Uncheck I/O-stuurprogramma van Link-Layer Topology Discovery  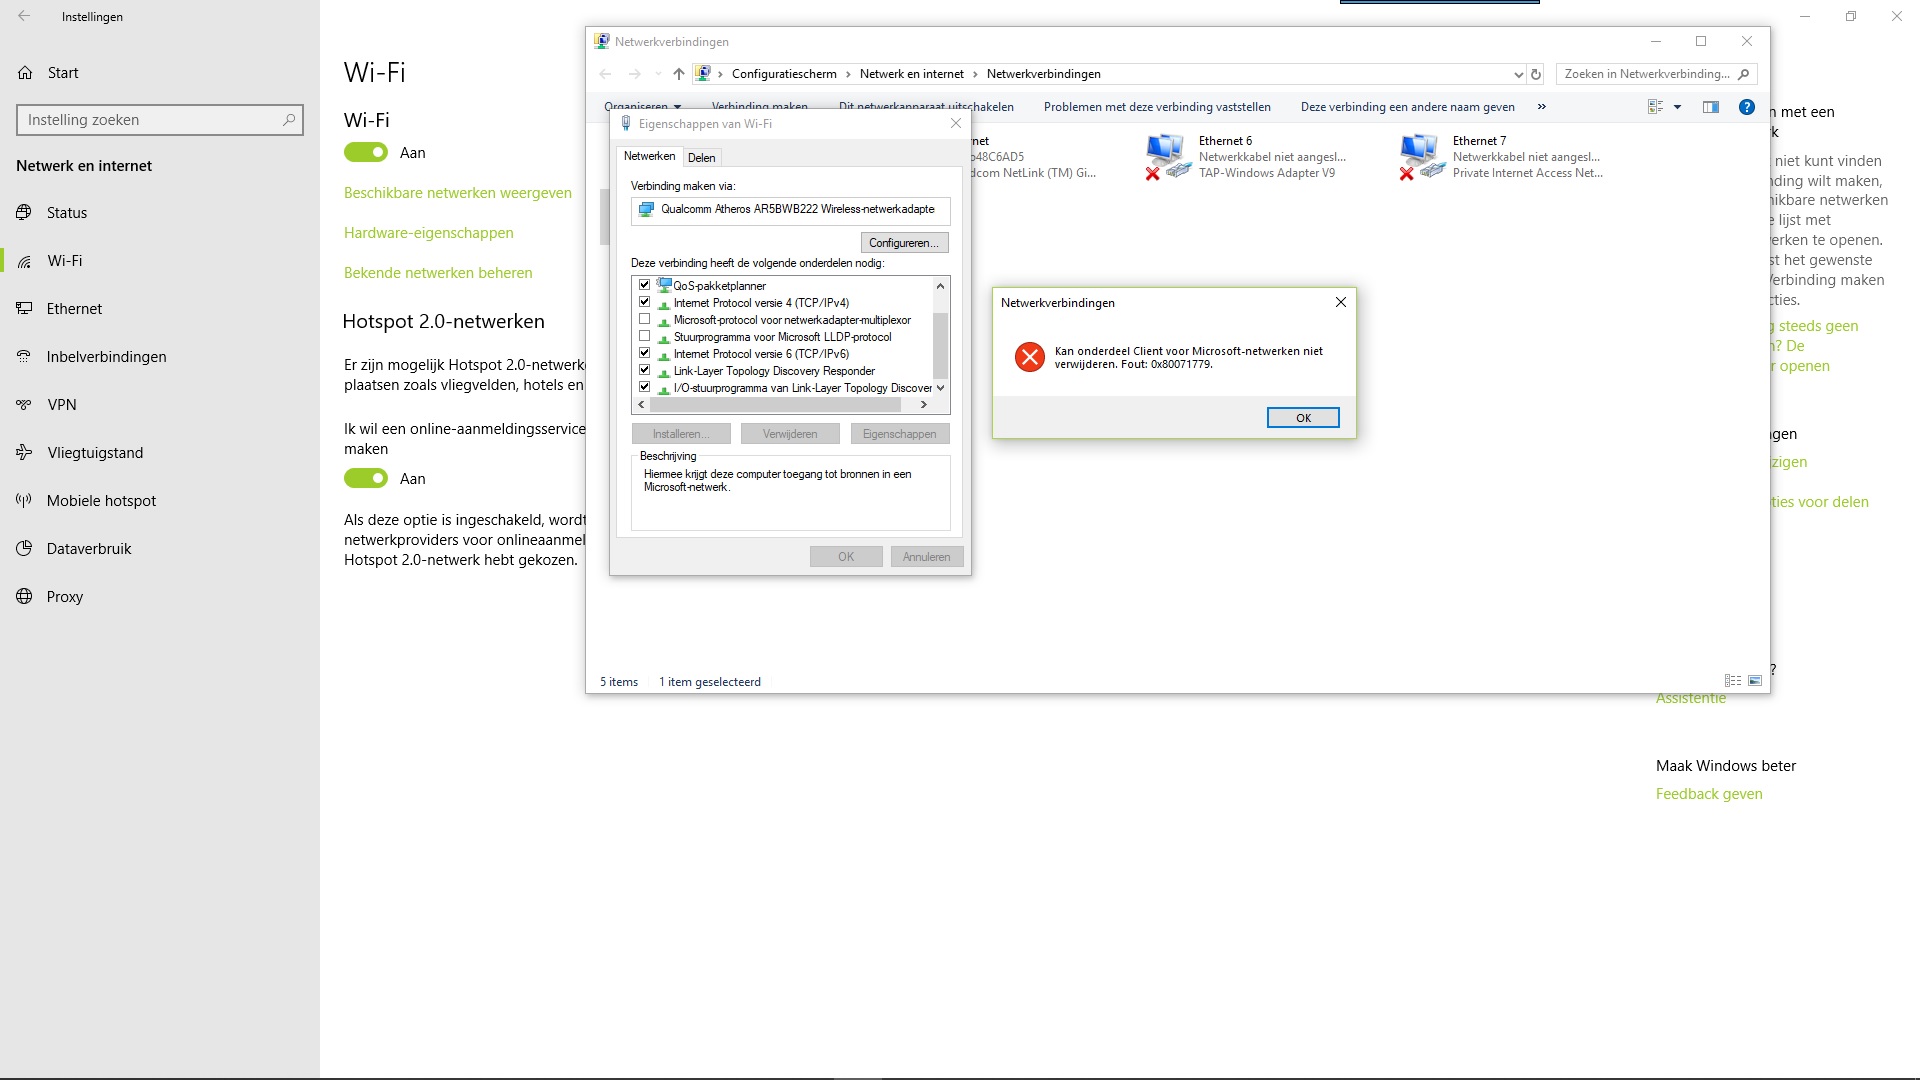tap(645, 387)
